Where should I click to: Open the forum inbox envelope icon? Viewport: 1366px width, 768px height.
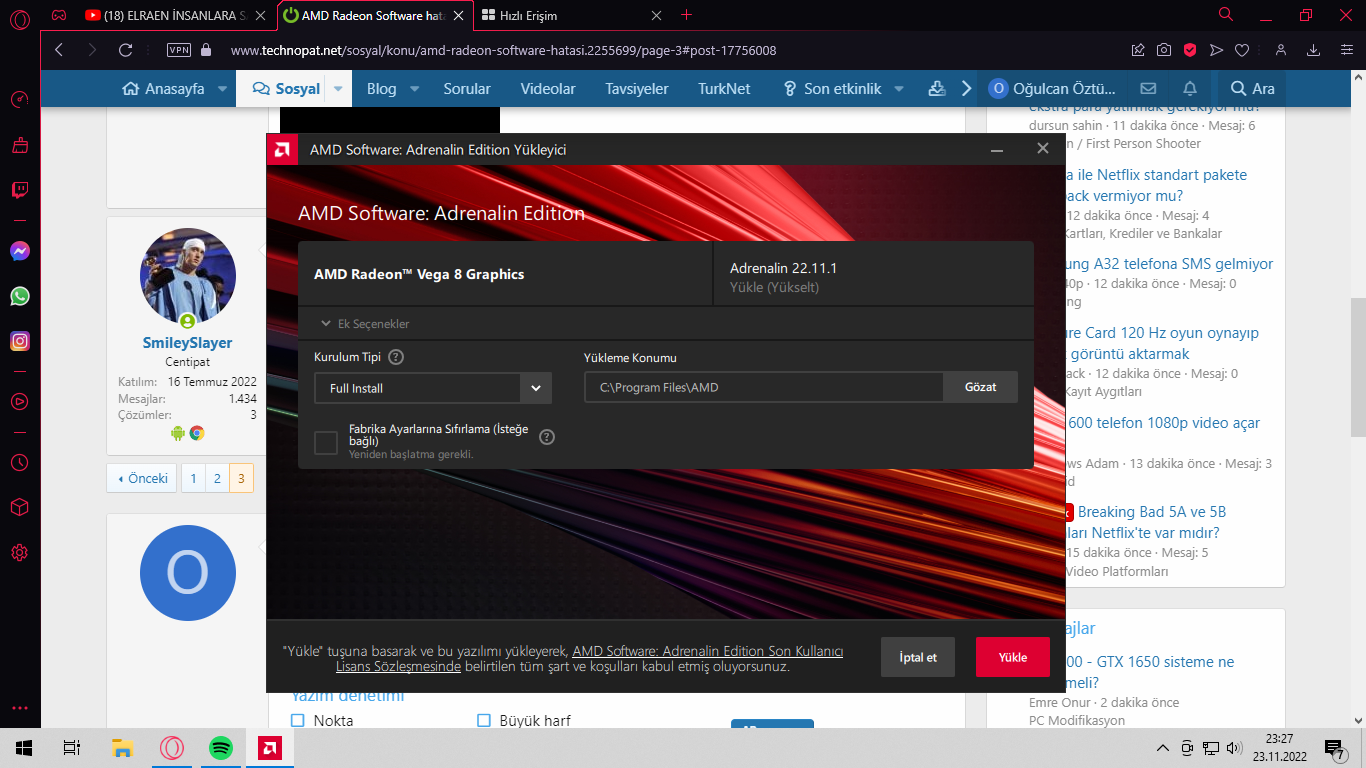pyautogui.click(x=1148, y=88)
